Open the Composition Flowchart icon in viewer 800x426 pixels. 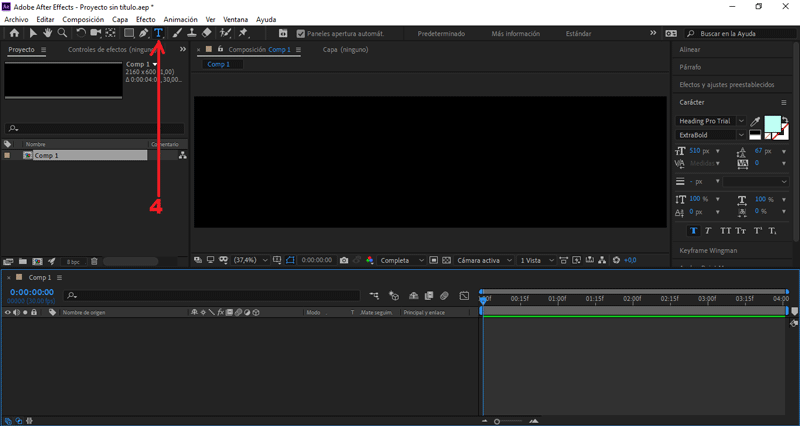pyautogui.click(x=603, y=260)
